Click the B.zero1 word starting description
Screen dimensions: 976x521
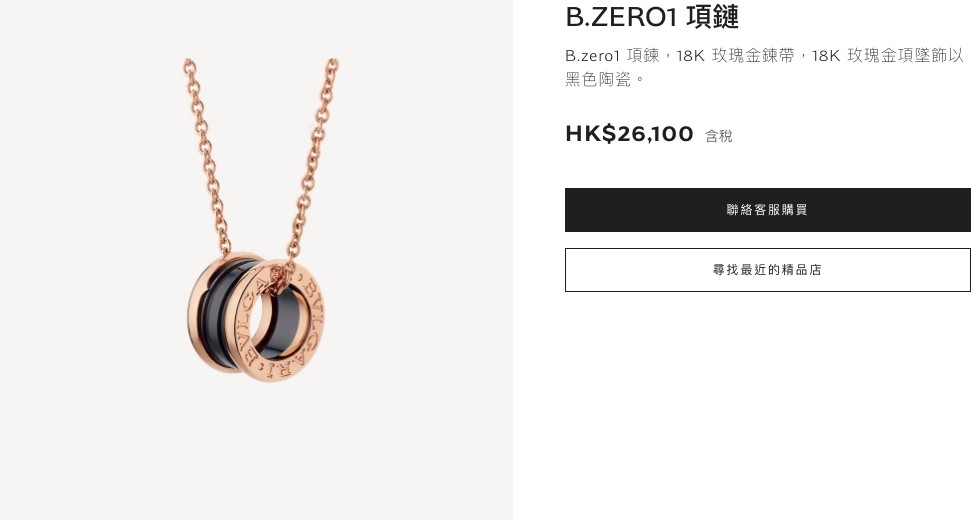click(x=593, y=55)
